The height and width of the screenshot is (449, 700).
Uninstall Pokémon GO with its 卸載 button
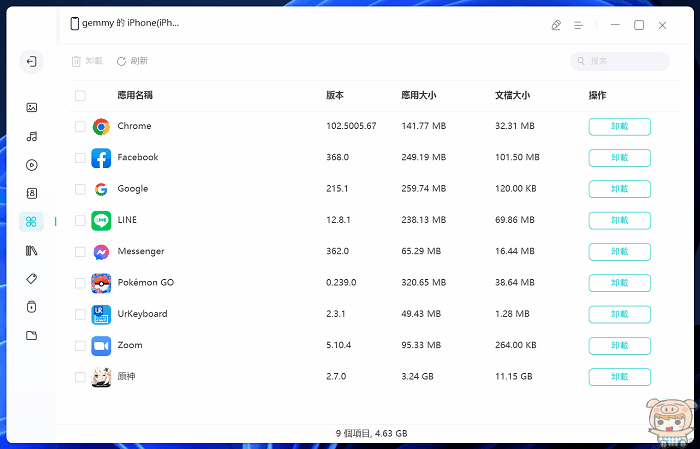[620, 283]
